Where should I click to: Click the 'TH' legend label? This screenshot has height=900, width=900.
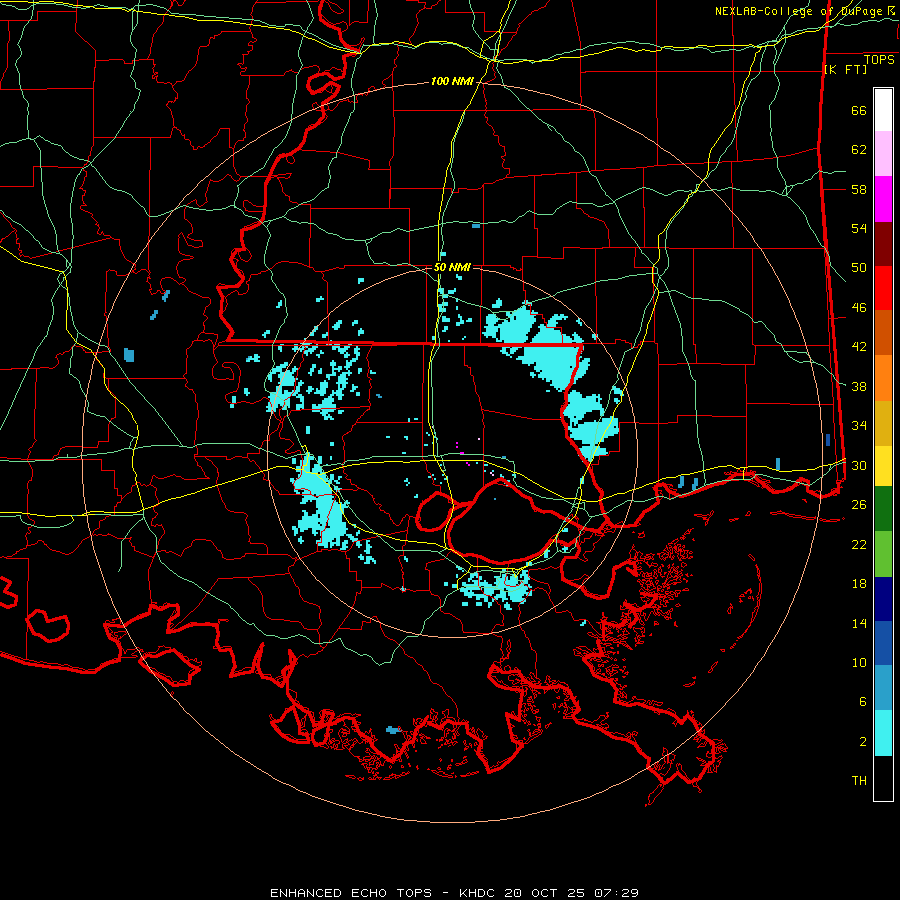point(859,780)
